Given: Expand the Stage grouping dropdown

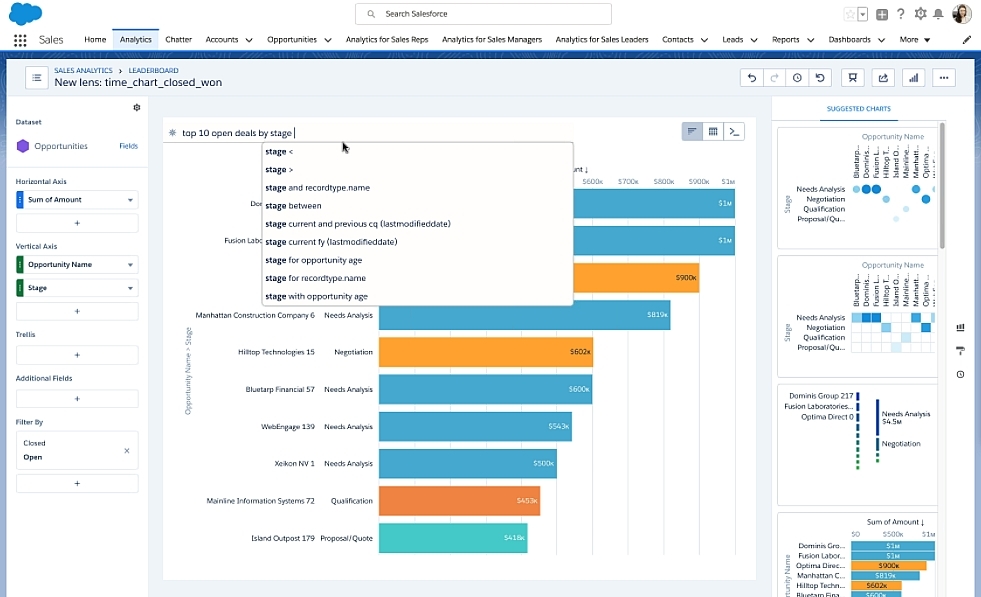Looking at the screenshot, I should (130, 288).
